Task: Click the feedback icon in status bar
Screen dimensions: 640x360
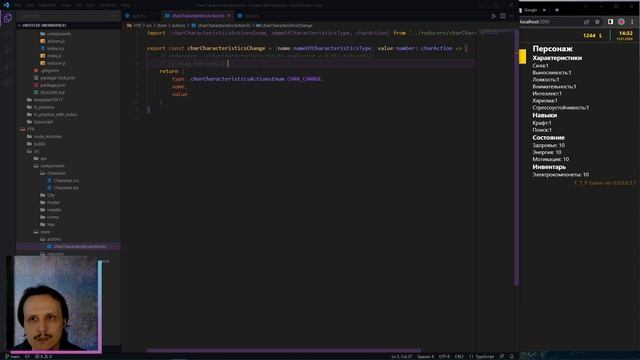Action: pos(502,357)
